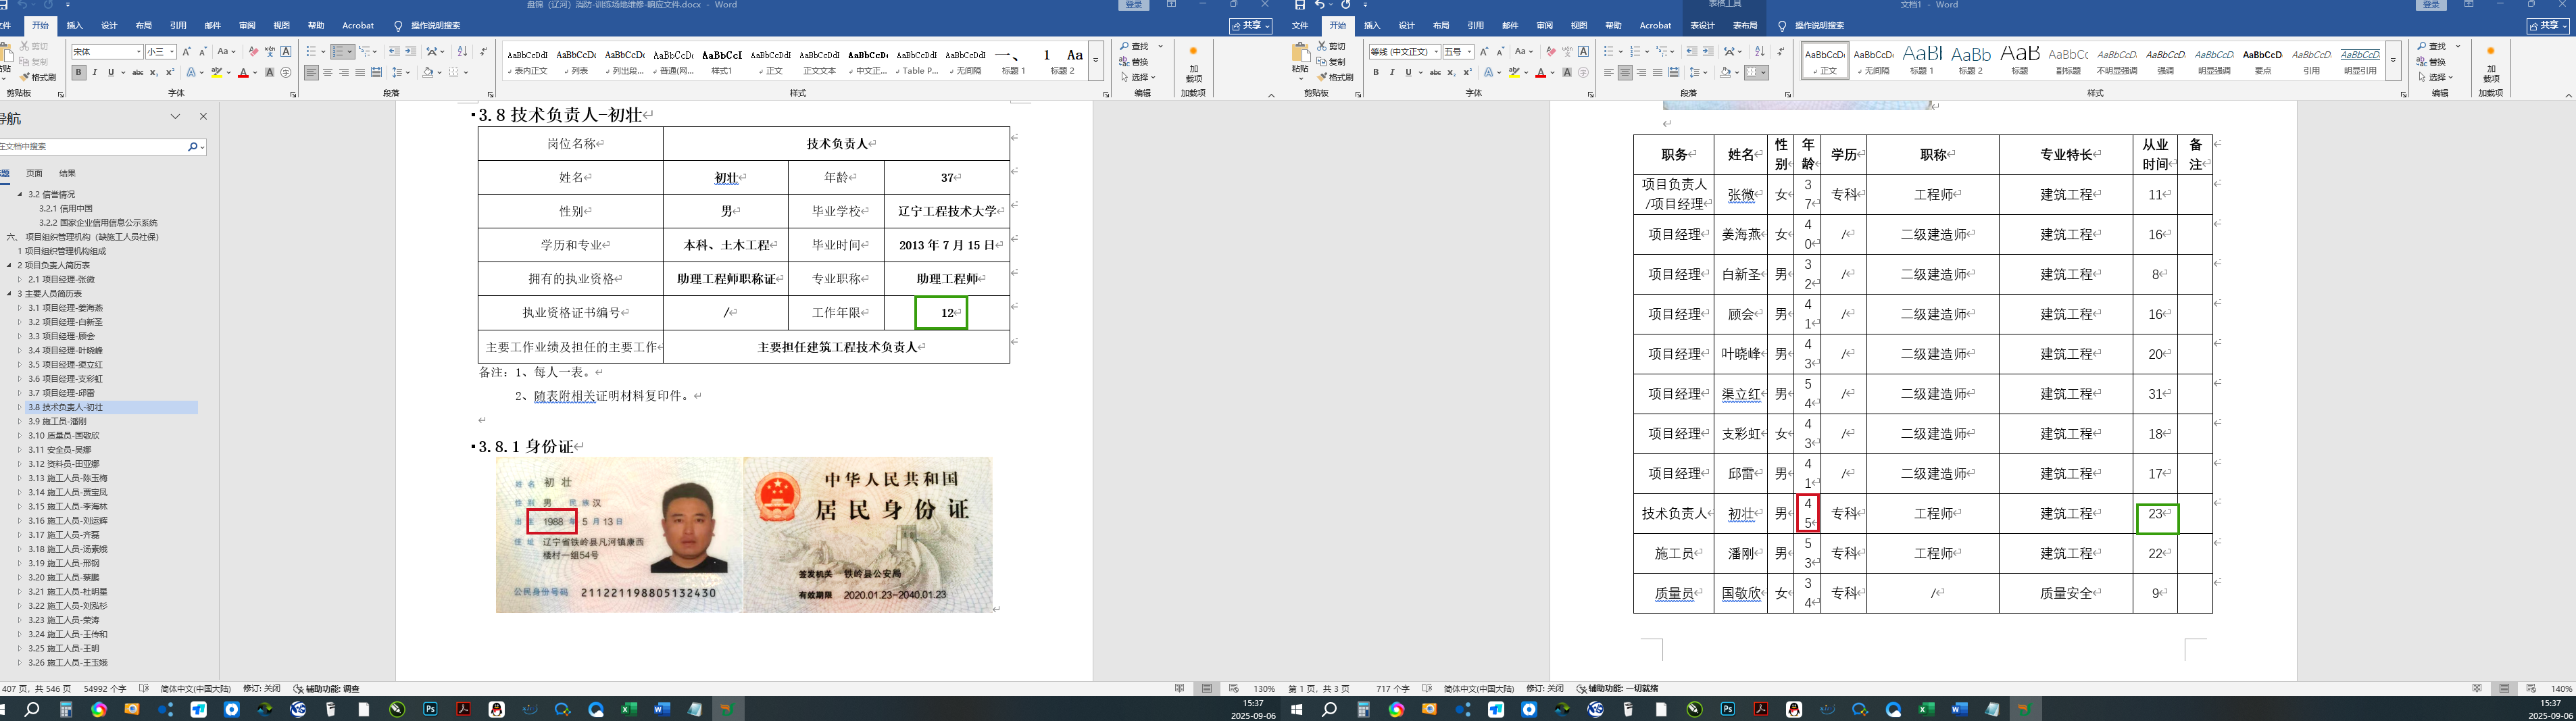This screenshot has width=2576, height=721.
Task: Click the phonetic guide (wén) icon in left window
Action: pyautogui.click(x=270, y=51)
